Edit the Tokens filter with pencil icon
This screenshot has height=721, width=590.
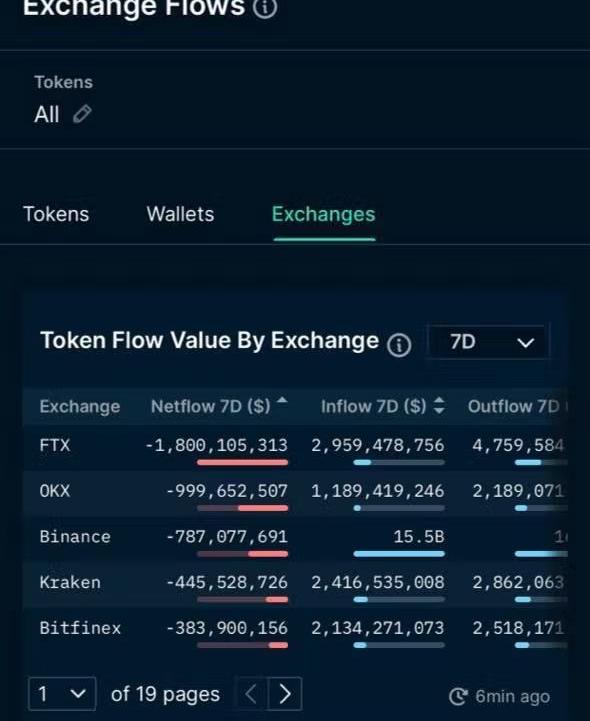82,114
